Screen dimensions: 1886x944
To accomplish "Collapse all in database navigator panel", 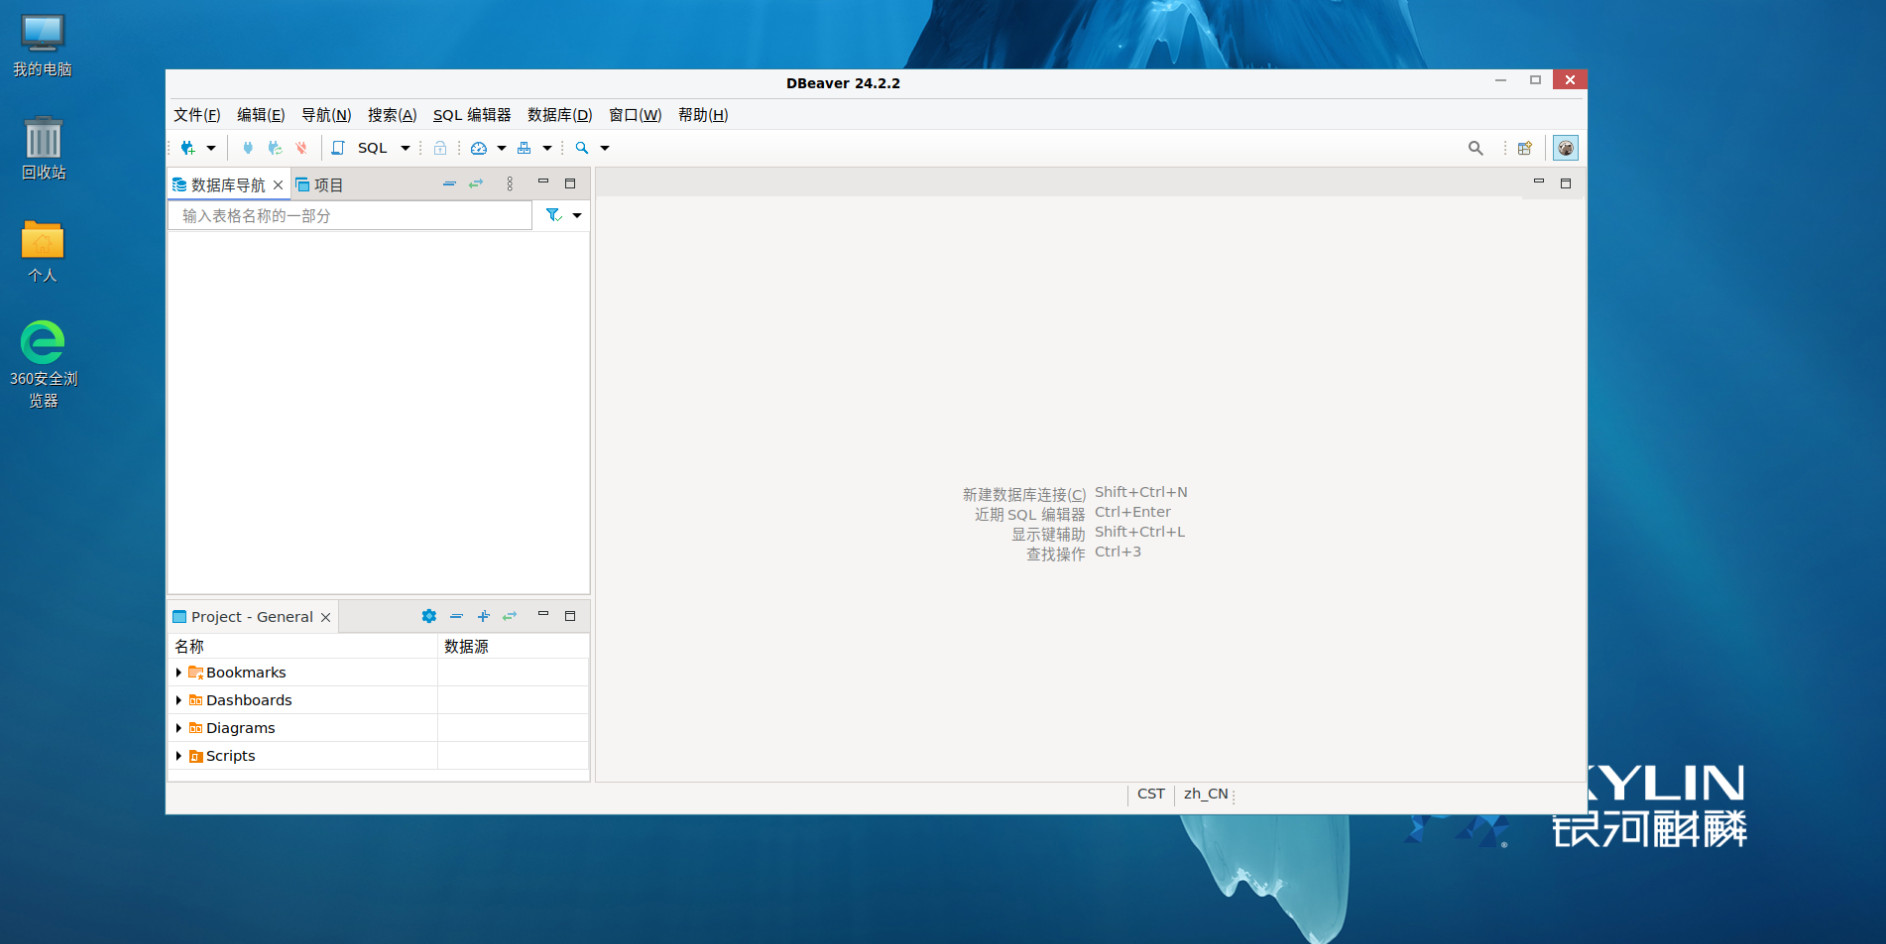I will click(x=449, y=184).
